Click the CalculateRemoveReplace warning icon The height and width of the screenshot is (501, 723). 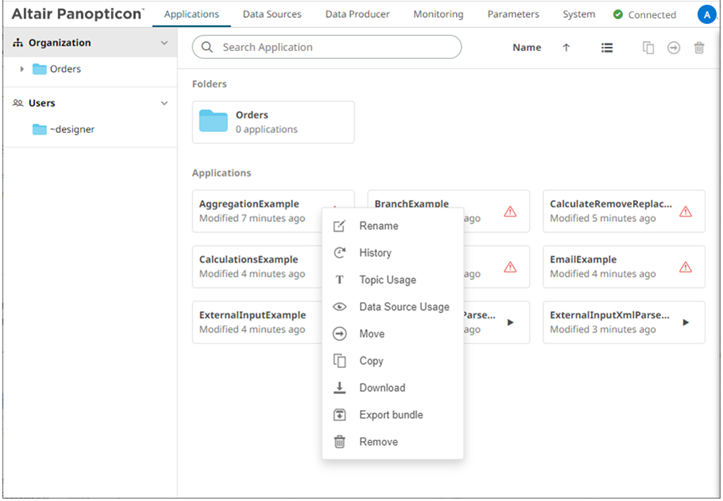click(685, 211)
